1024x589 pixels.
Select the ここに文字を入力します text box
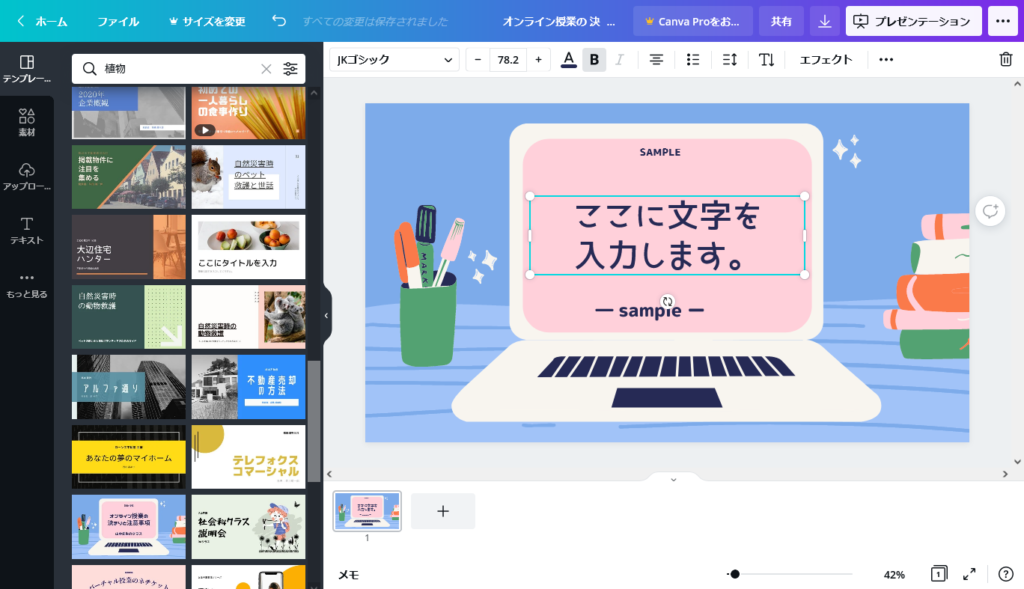coord(667,235)
